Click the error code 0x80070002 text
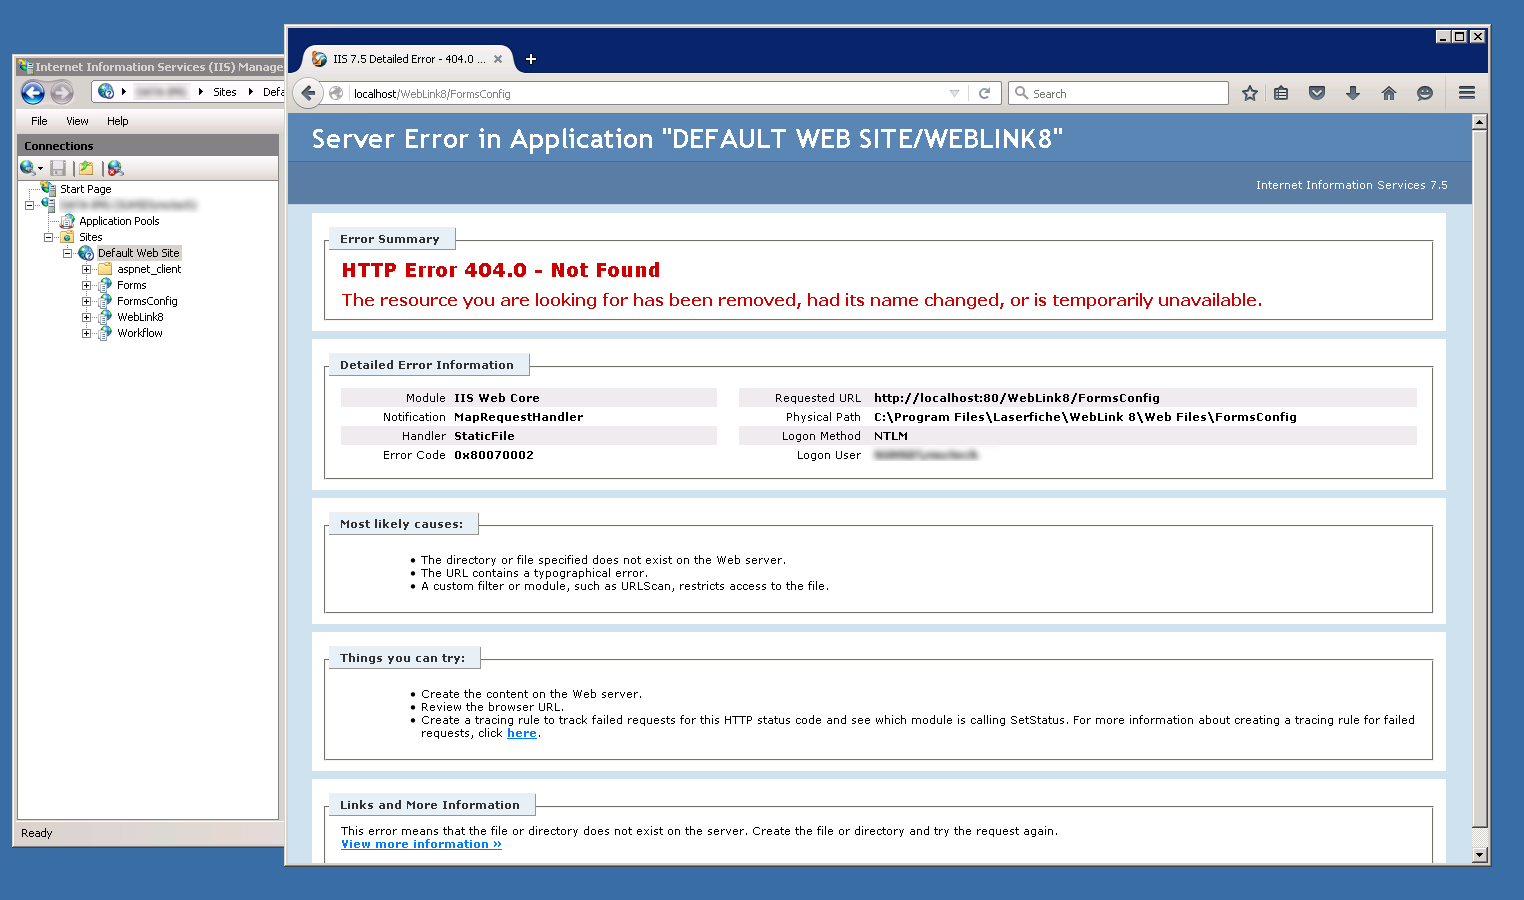Screen dimensions: 1524x900 (493, 455)
